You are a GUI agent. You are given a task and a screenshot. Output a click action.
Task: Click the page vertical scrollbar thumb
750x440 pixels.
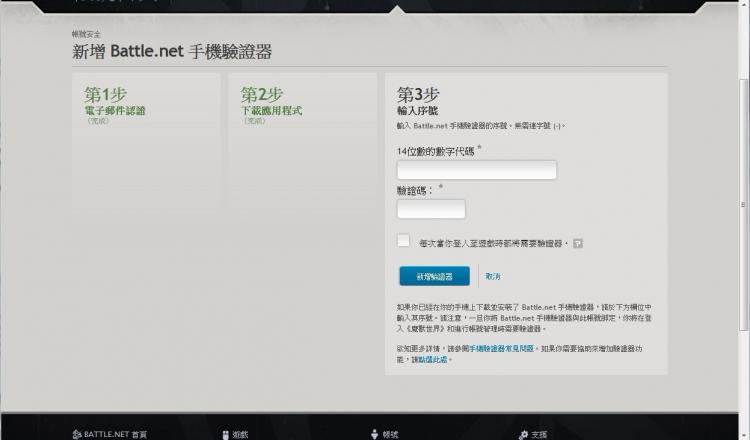[743, 205]
